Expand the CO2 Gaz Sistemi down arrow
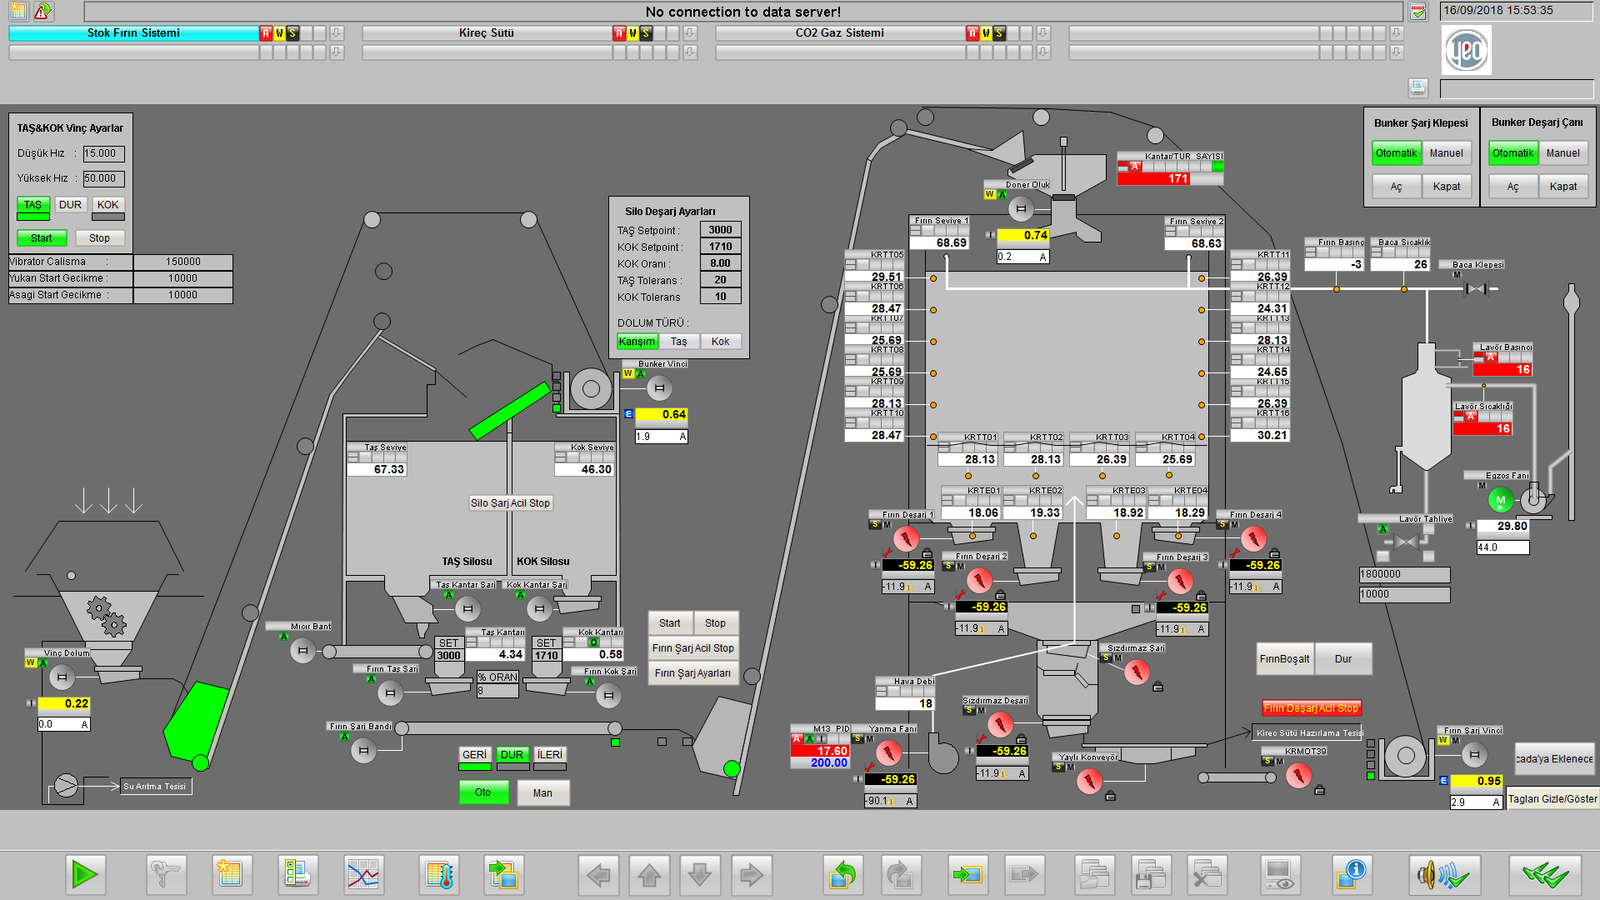 [1043, 33]
